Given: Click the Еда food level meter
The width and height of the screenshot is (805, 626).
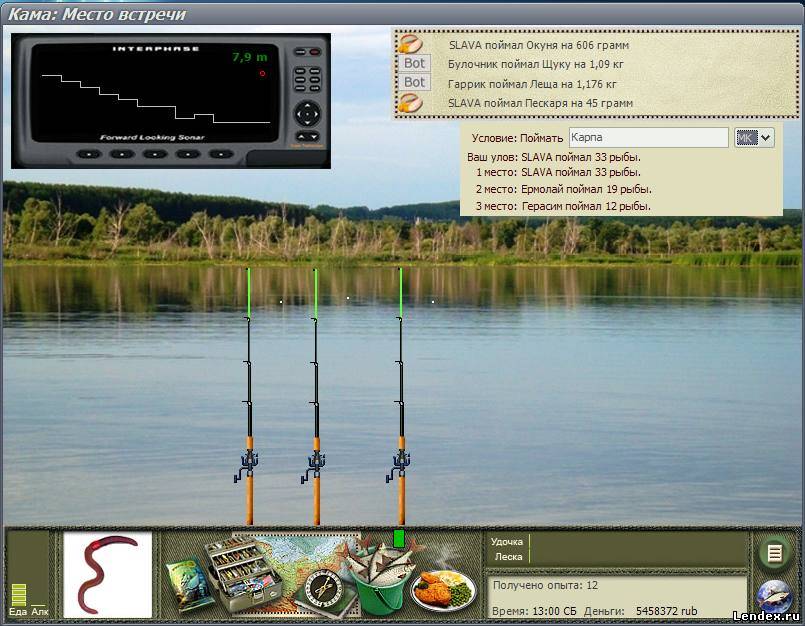Looking at the screenshot, I should 18,595.
